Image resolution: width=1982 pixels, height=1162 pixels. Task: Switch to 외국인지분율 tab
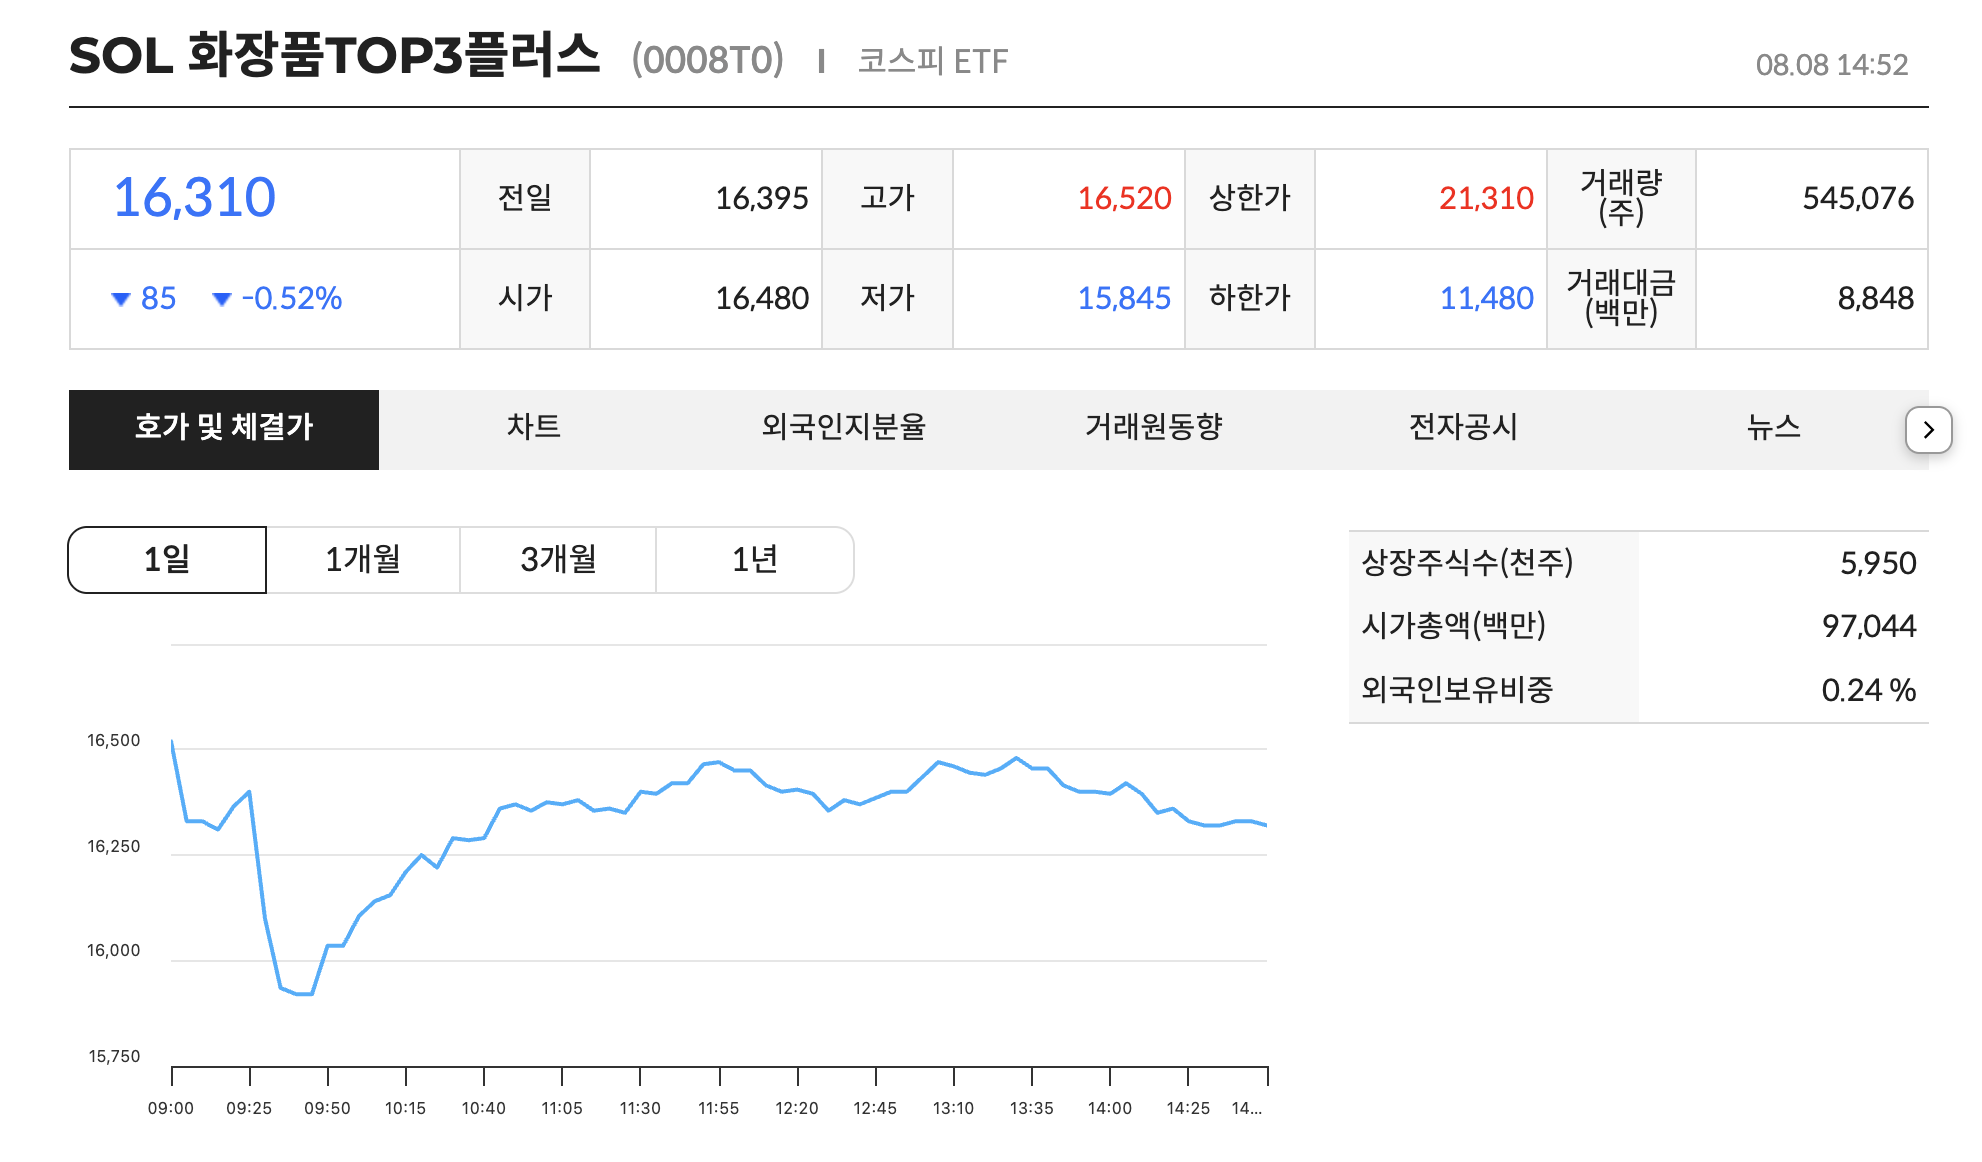tap(843, 429)
